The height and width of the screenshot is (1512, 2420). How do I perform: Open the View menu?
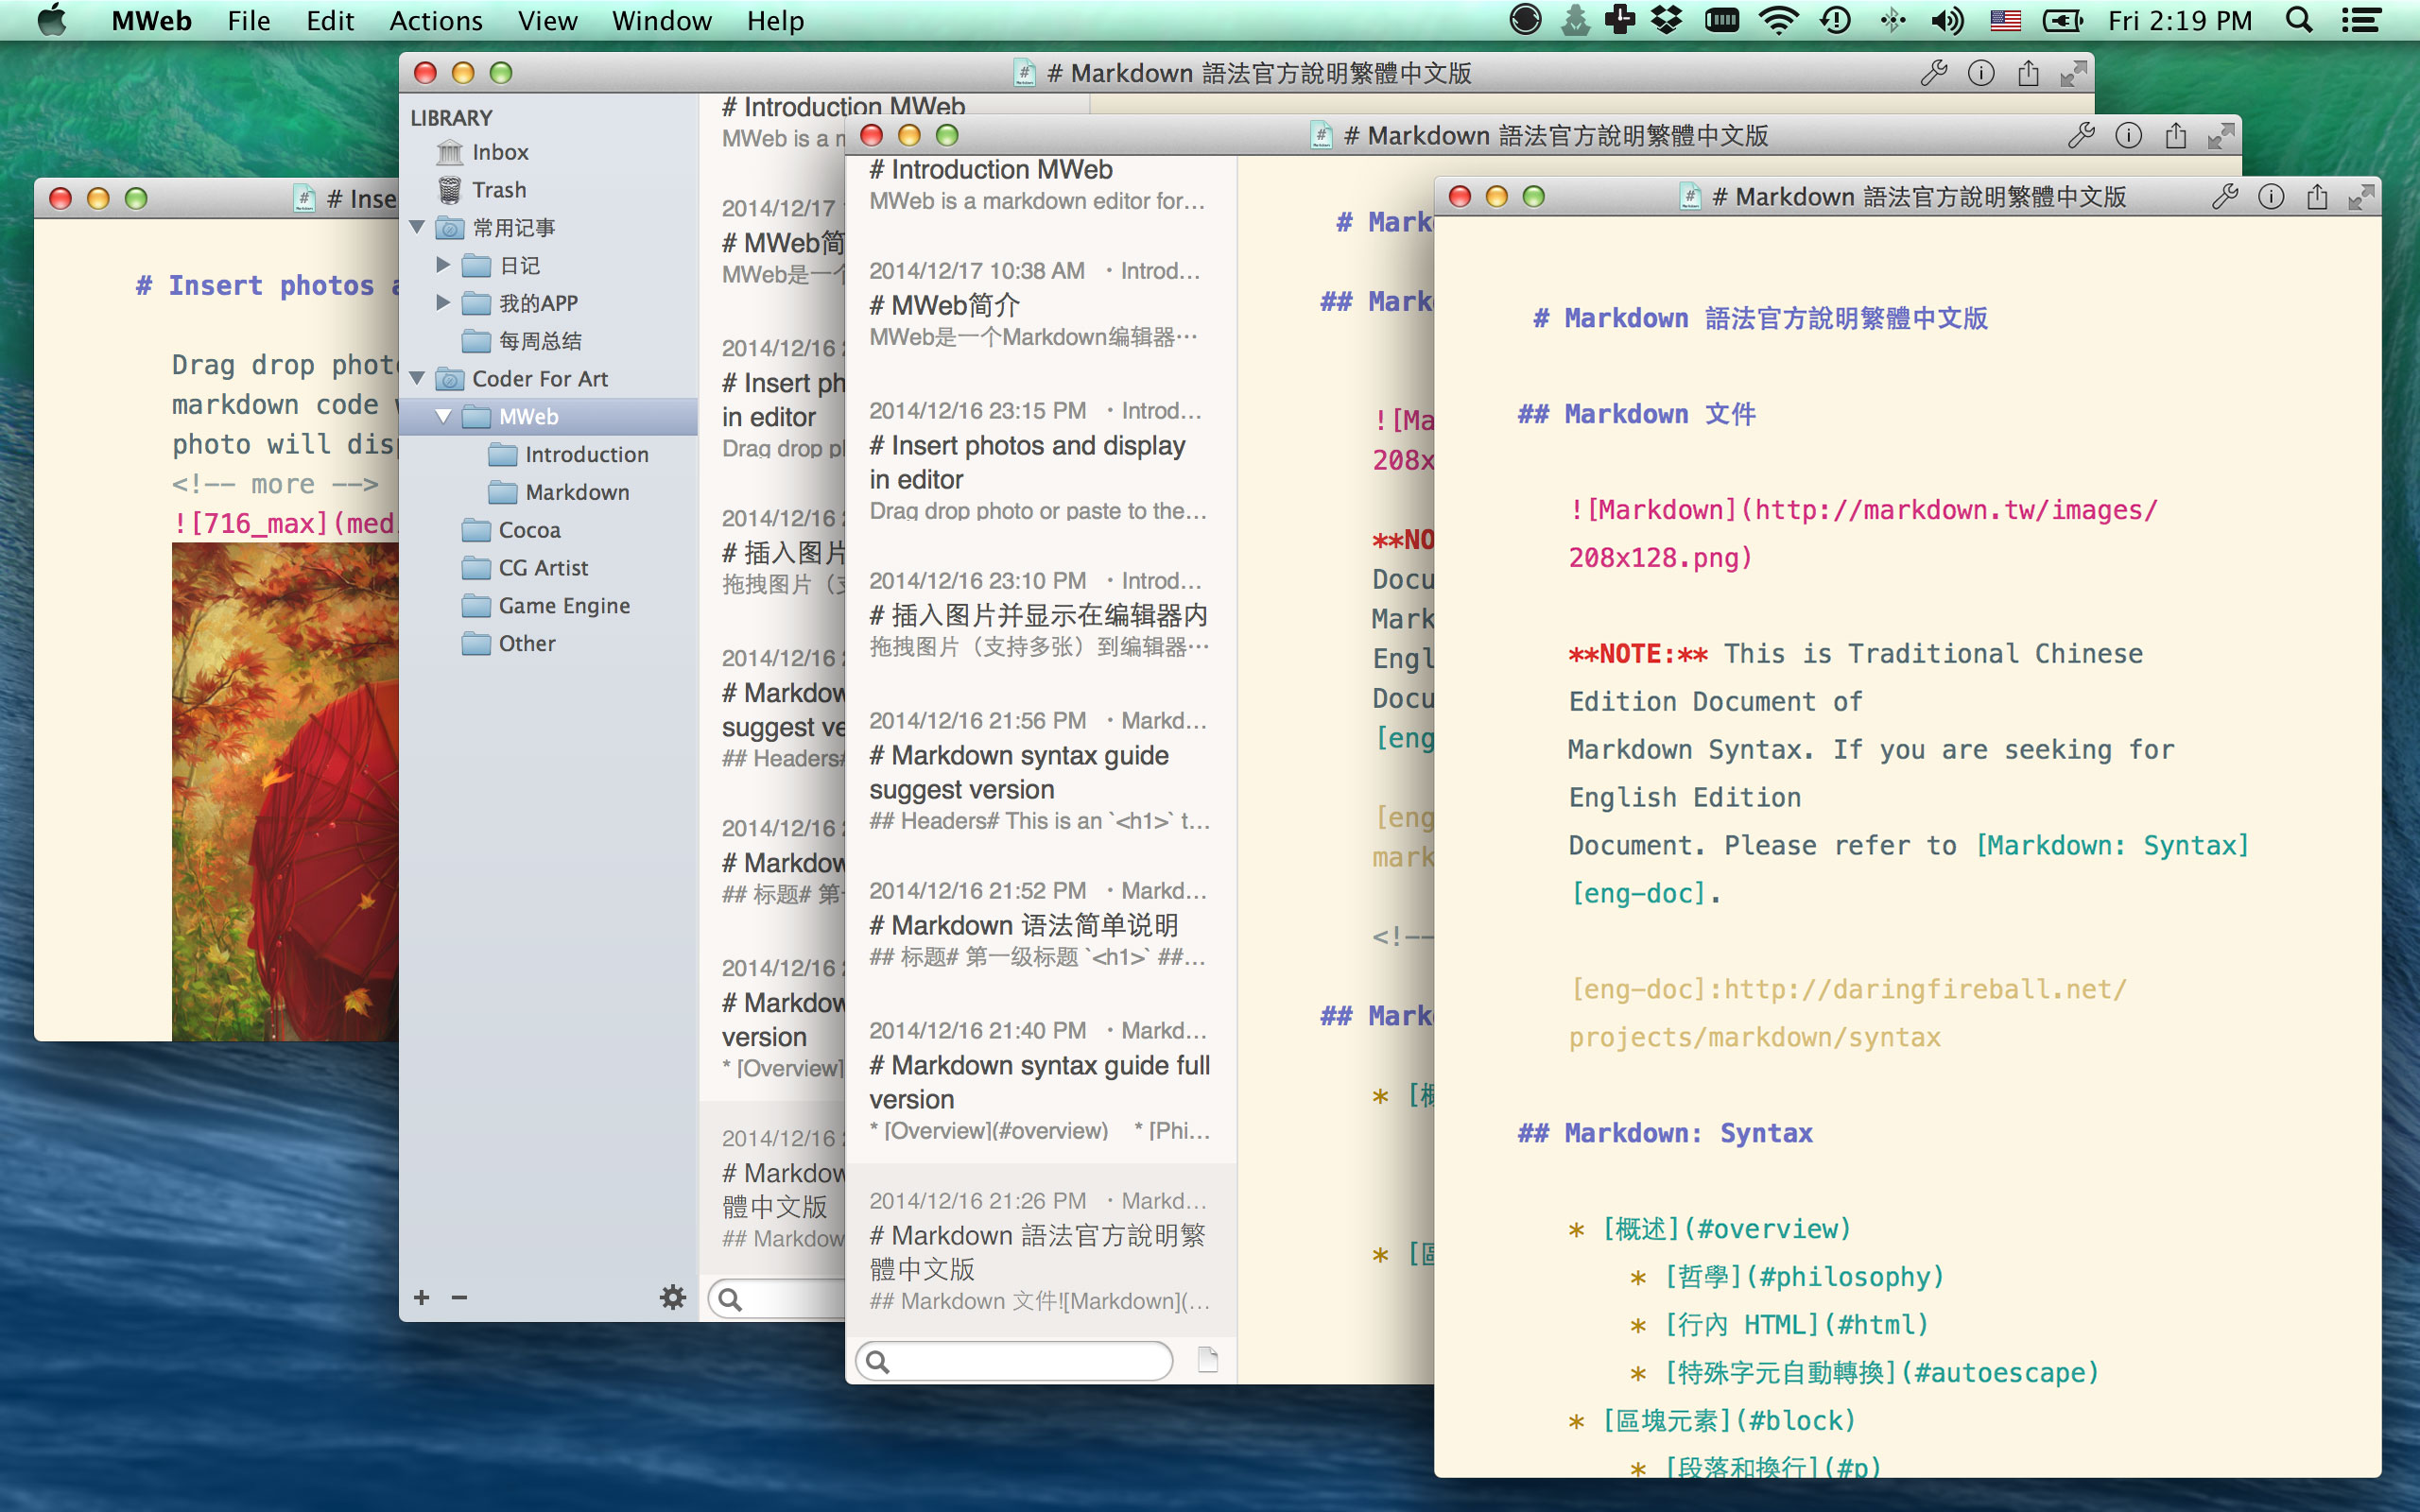[547, 20]
